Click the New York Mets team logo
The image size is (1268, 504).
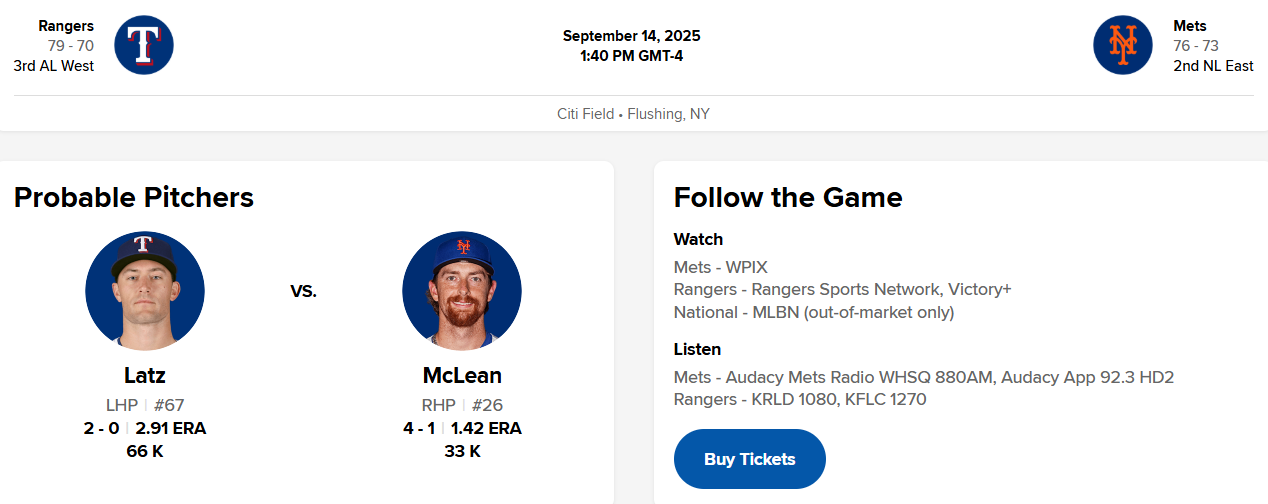coord(1123,45)
